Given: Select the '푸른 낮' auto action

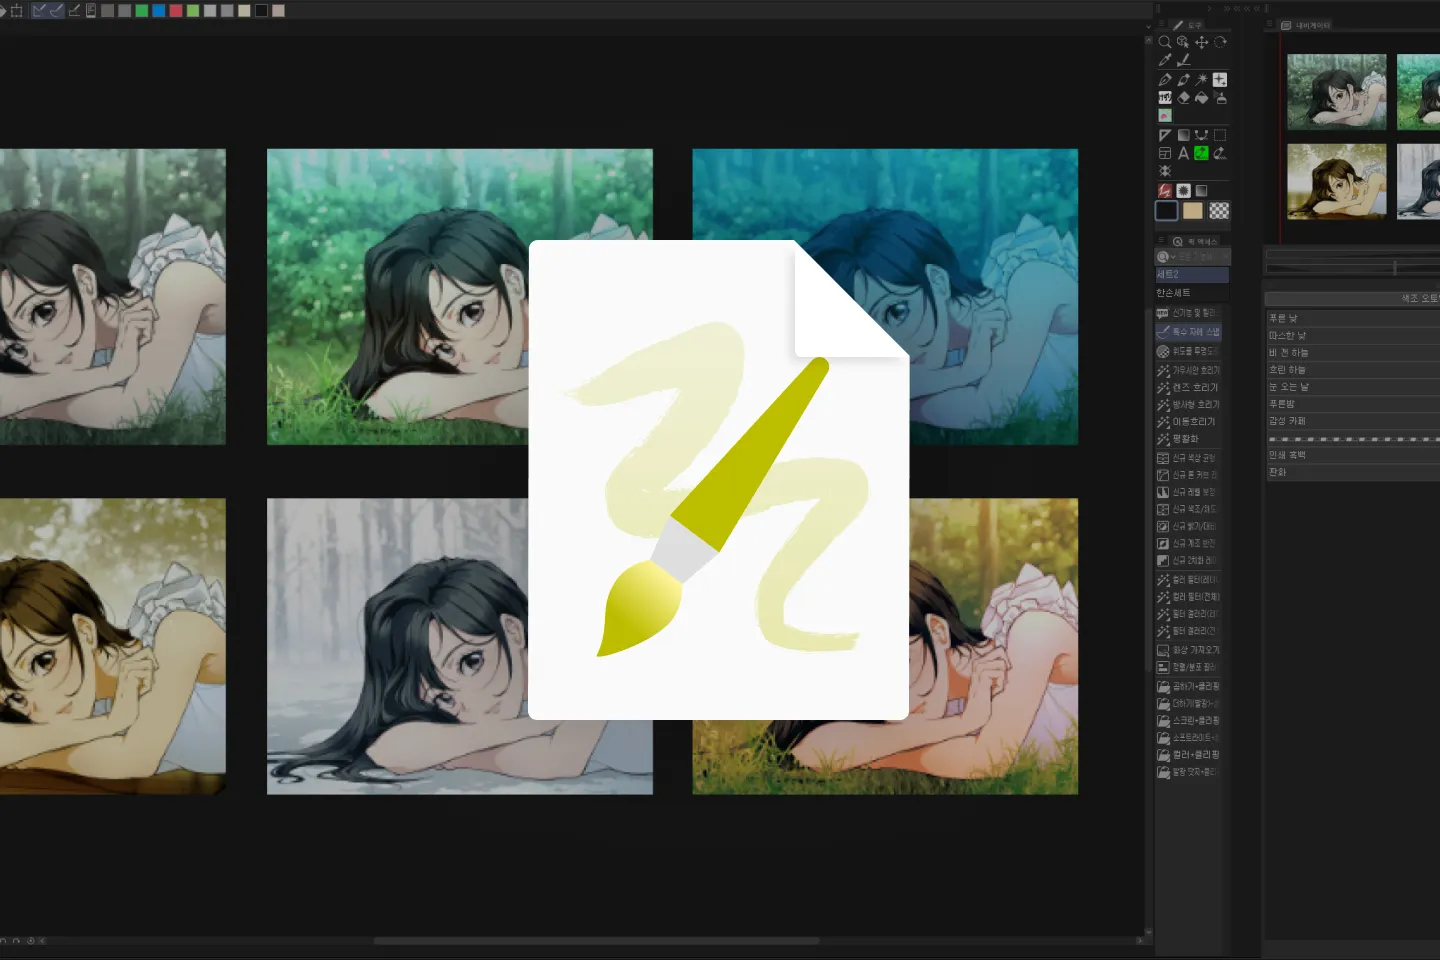Looking at the screenshot, I should (1352, 318).
